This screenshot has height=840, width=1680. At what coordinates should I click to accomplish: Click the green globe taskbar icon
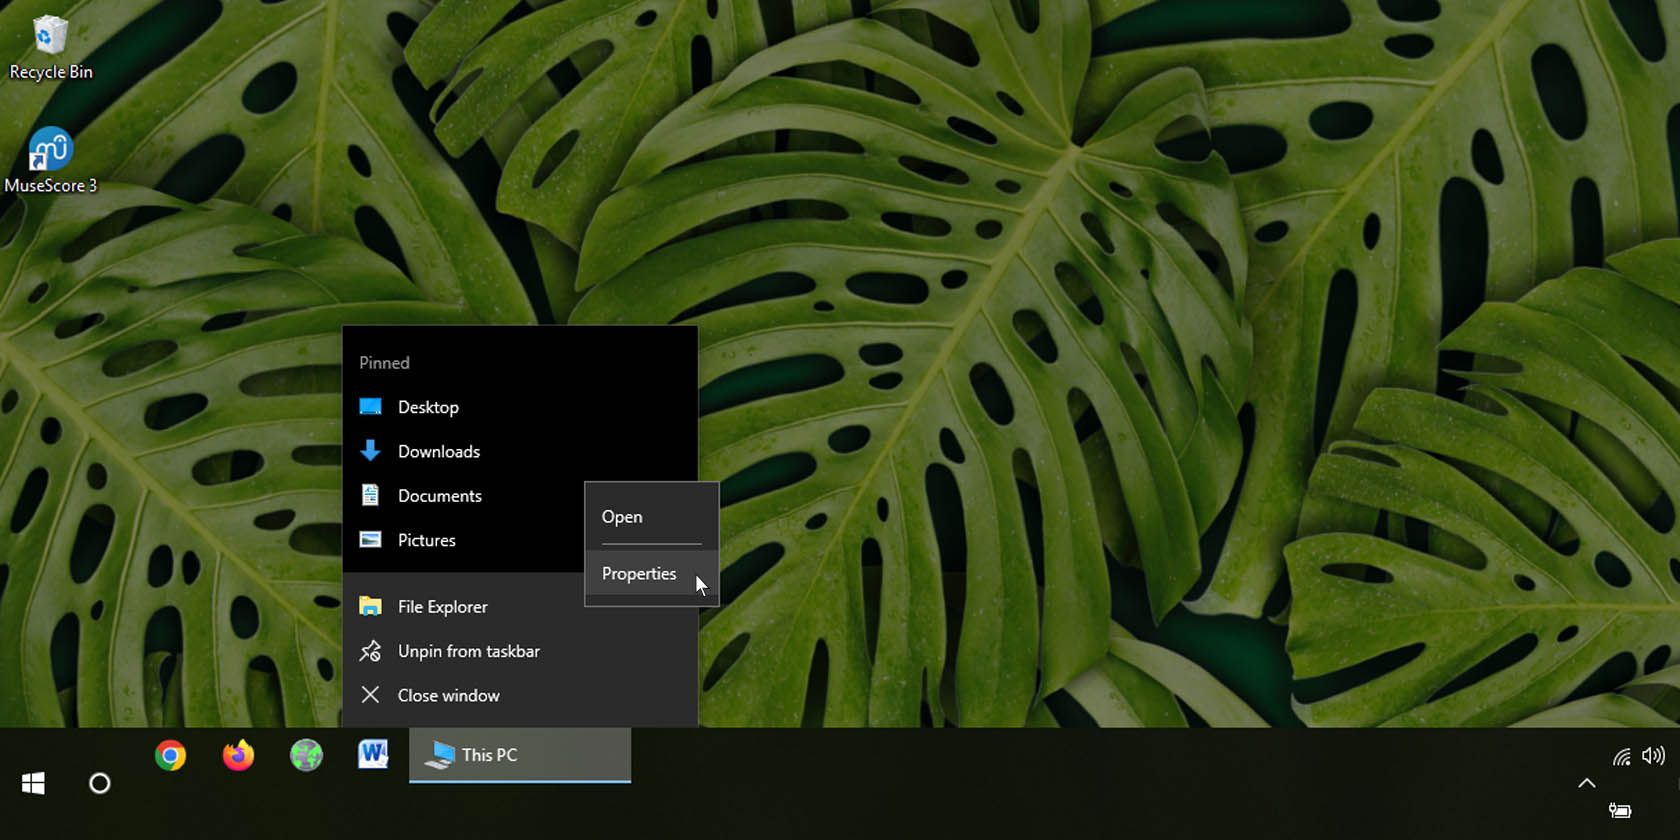[306, 756]
